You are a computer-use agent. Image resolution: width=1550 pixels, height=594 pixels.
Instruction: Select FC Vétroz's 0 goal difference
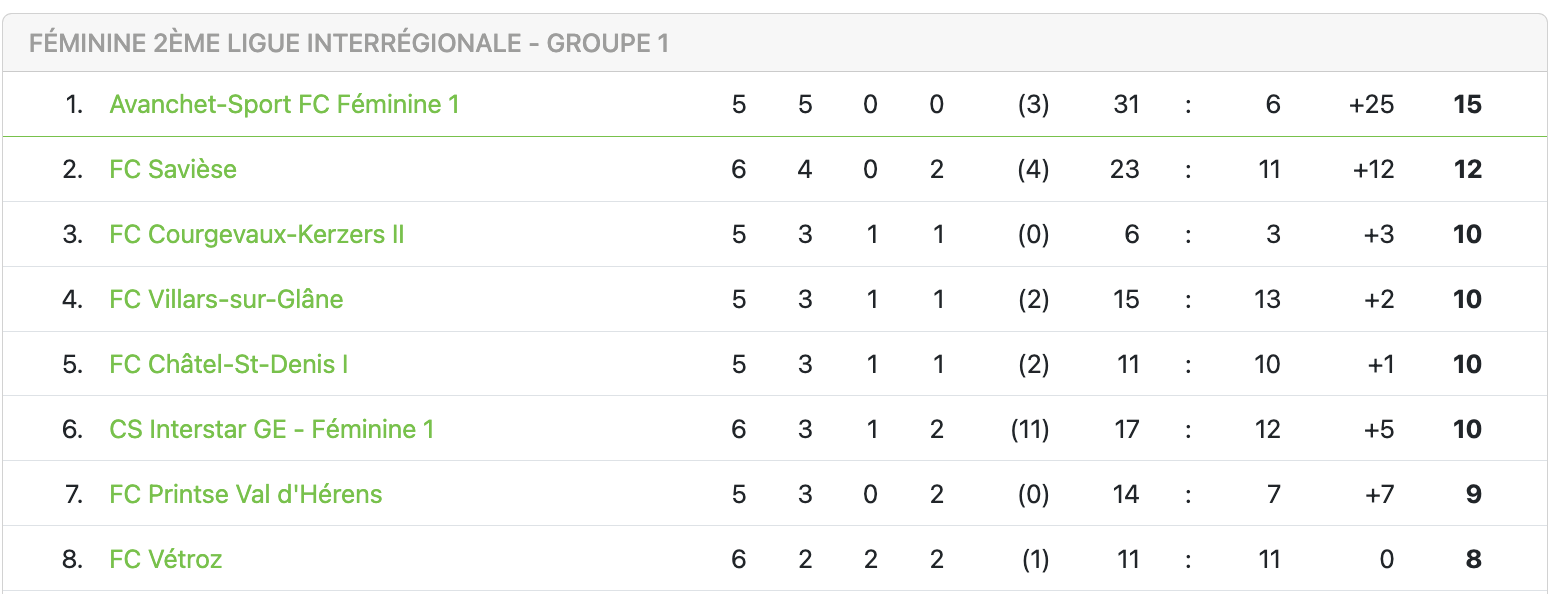(x=1386, y=559)
